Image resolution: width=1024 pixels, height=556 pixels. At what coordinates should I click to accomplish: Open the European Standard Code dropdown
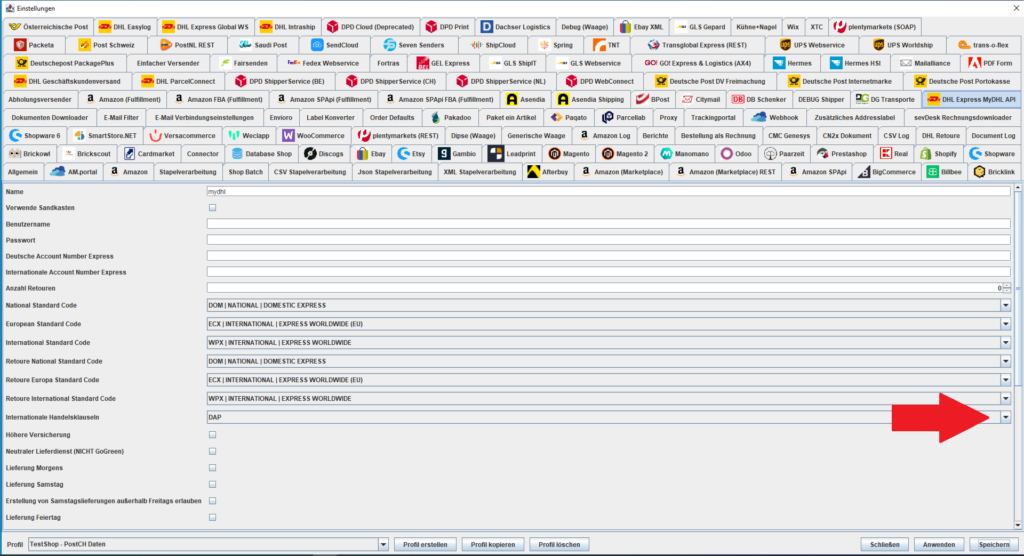(1005, 324)
